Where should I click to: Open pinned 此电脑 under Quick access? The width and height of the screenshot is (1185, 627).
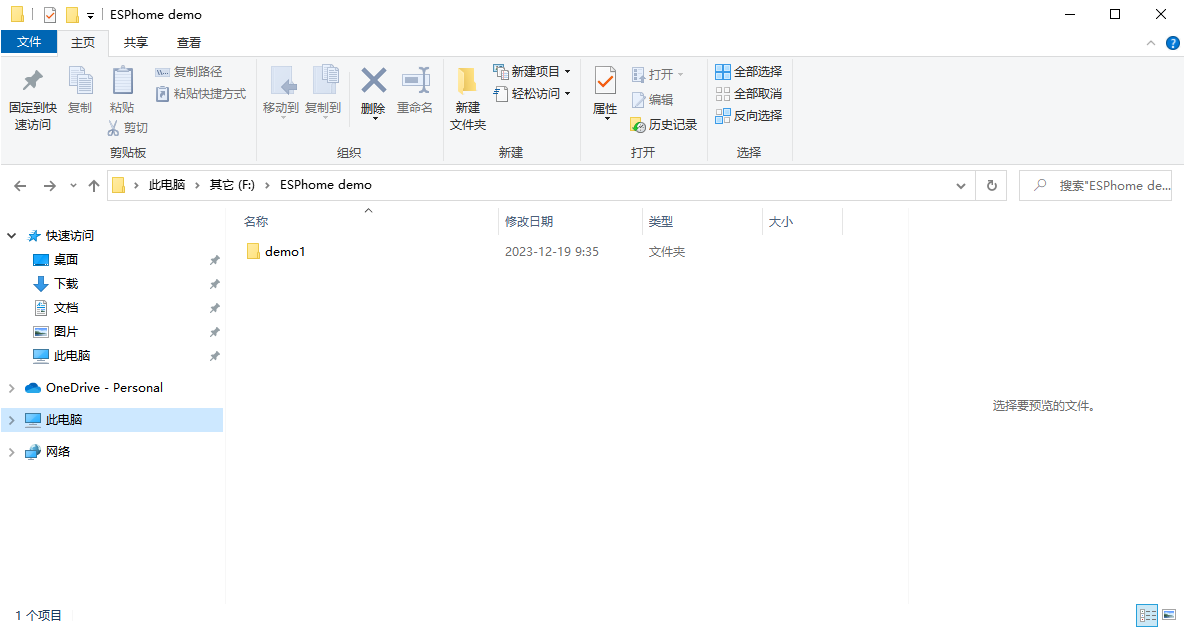click(x=72, y=356)
